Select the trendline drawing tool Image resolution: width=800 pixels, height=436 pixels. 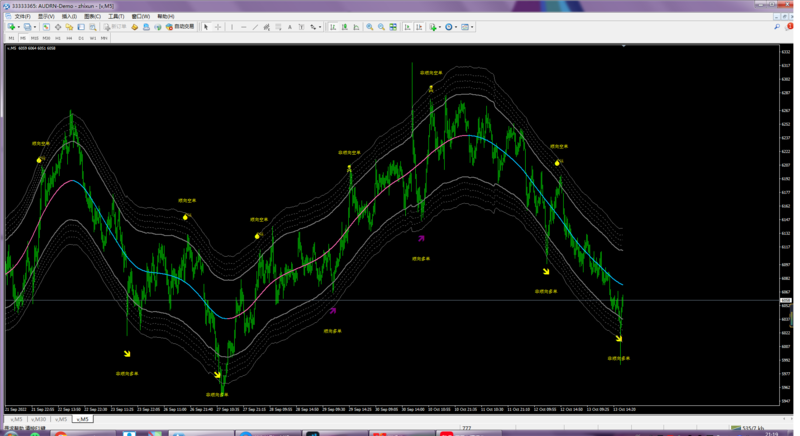(x=255, y=27)
